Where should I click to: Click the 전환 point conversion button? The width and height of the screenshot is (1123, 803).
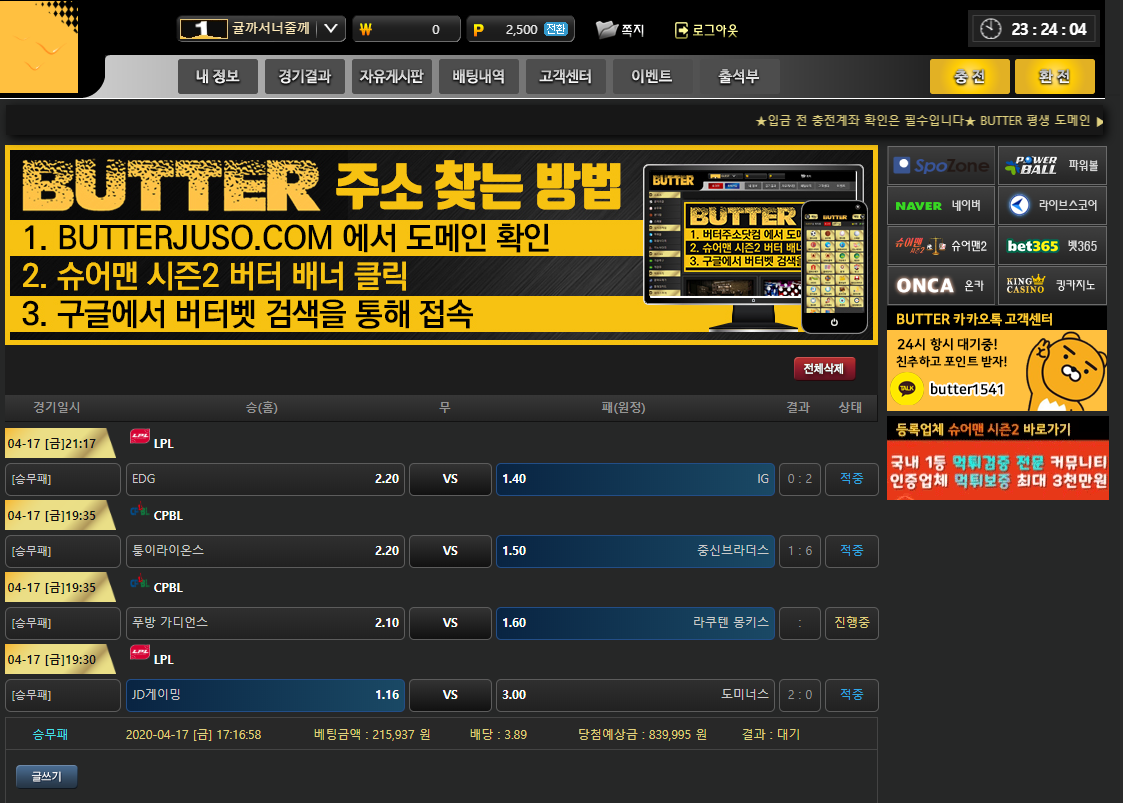[556, 29]
